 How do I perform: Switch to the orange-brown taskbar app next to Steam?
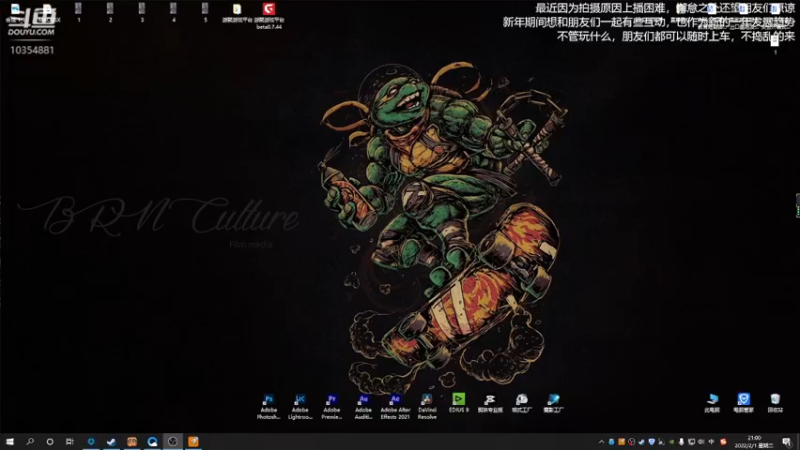[x=132, y=441]
